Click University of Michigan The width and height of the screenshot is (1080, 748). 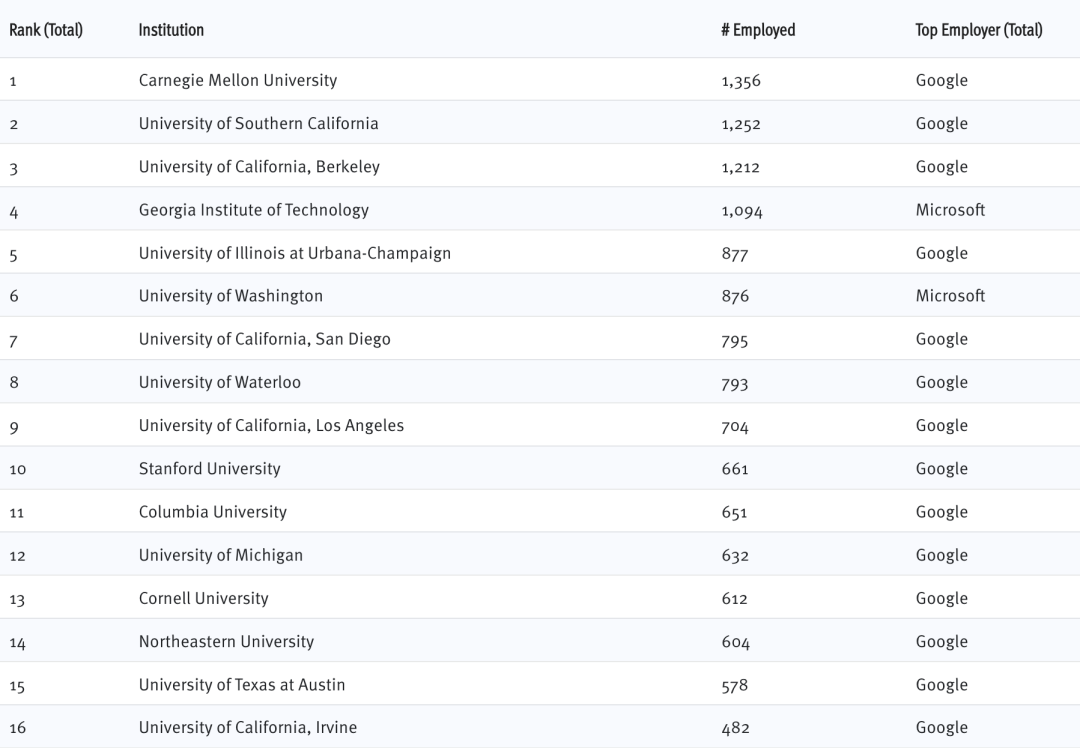point(220,556)
